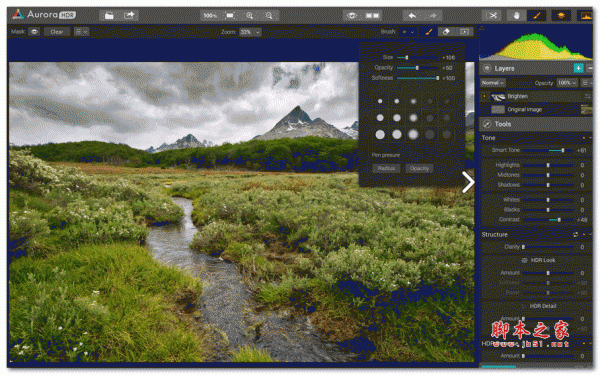Select the masking brush tool in top toolbar
This screenshot has height=375, width=600.
(x=536, y=16)
